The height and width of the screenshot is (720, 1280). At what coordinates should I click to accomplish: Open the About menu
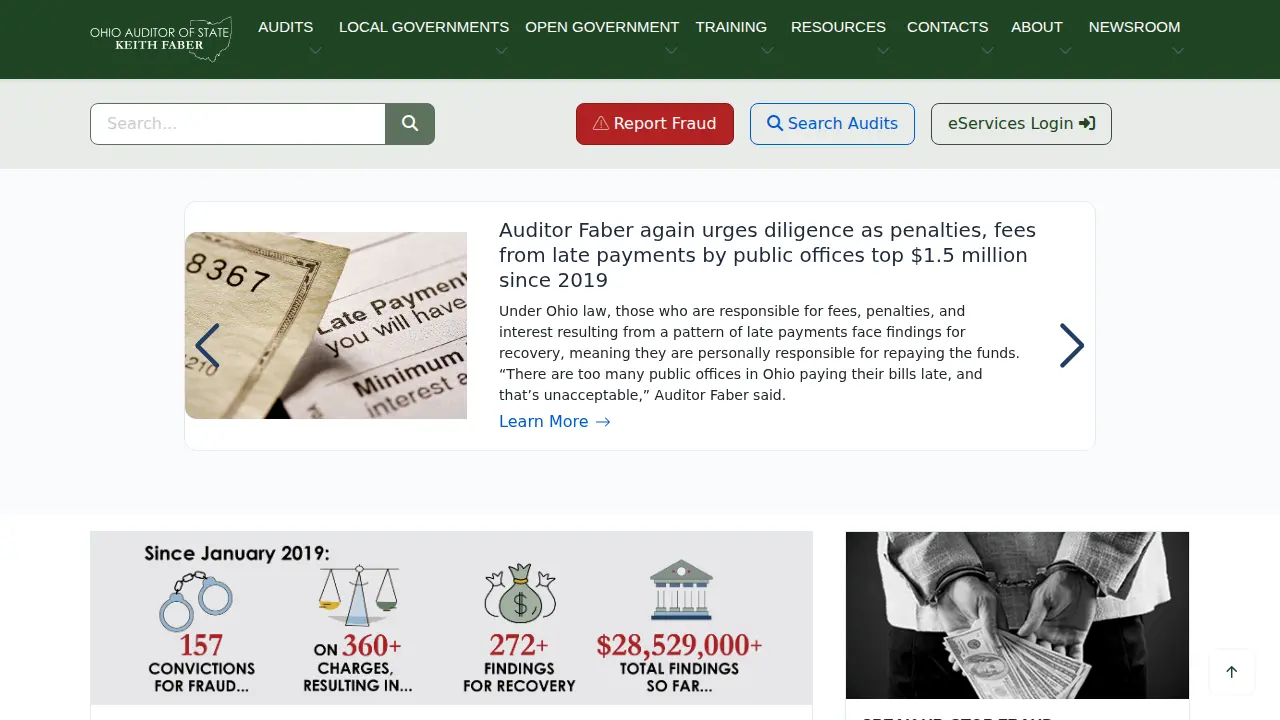1036,27
